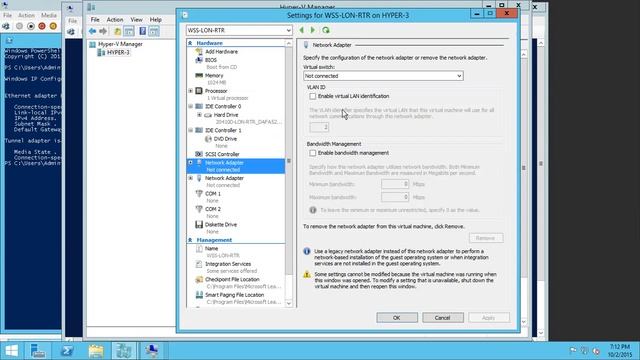640x360 pixels.
Task: Click the Cancel button
Action: 442,318
